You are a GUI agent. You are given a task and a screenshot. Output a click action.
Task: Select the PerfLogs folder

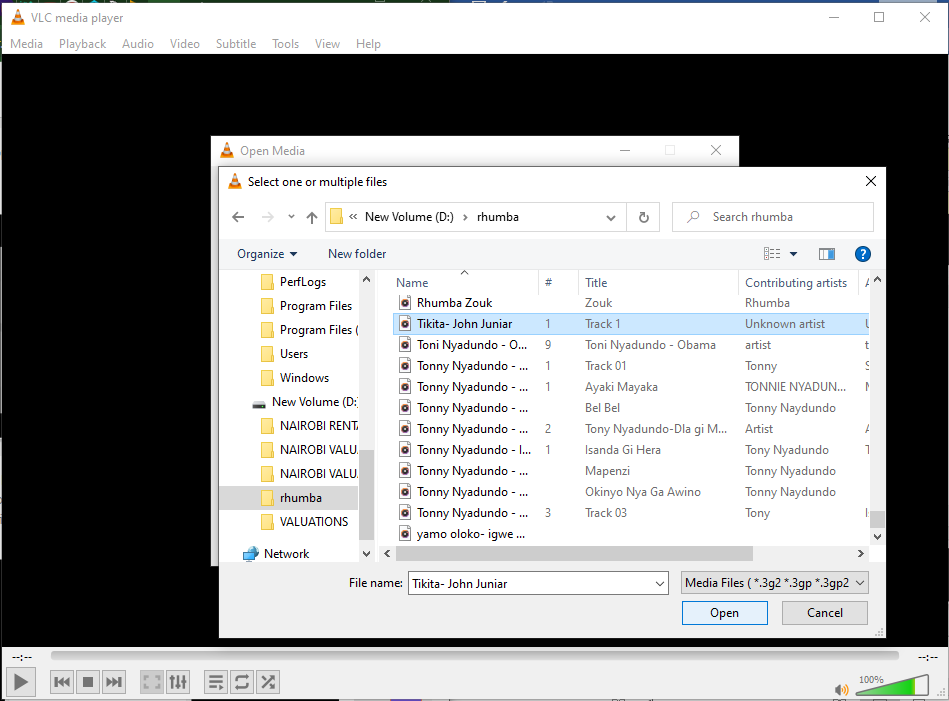click(303, 281)
